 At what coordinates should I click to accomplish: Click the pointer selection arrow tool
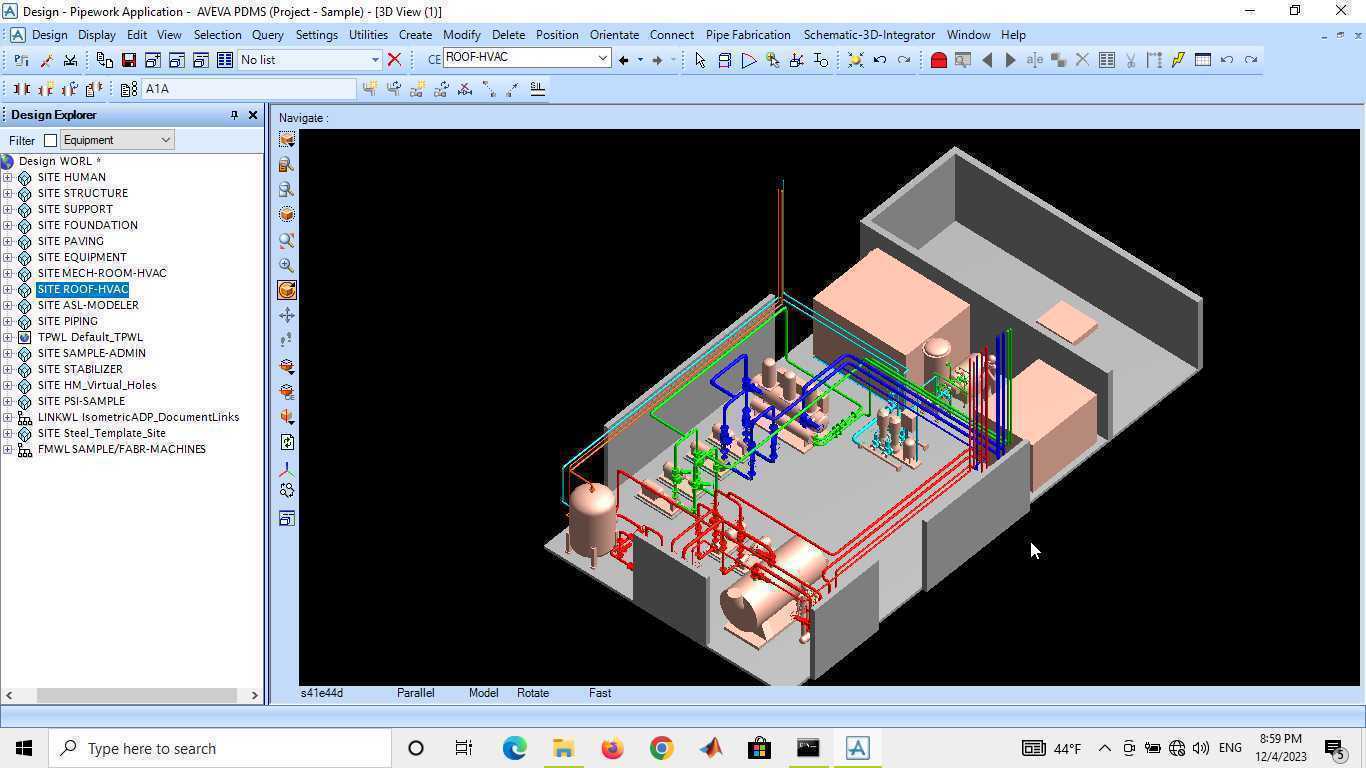click(700, 60)
